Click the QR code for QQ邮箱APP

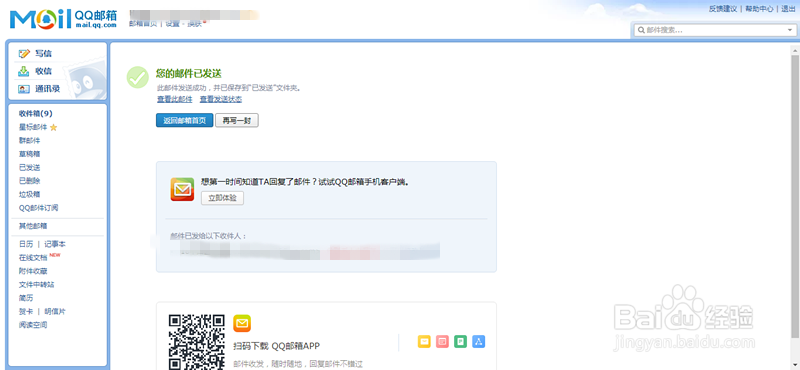pos(197,341)
